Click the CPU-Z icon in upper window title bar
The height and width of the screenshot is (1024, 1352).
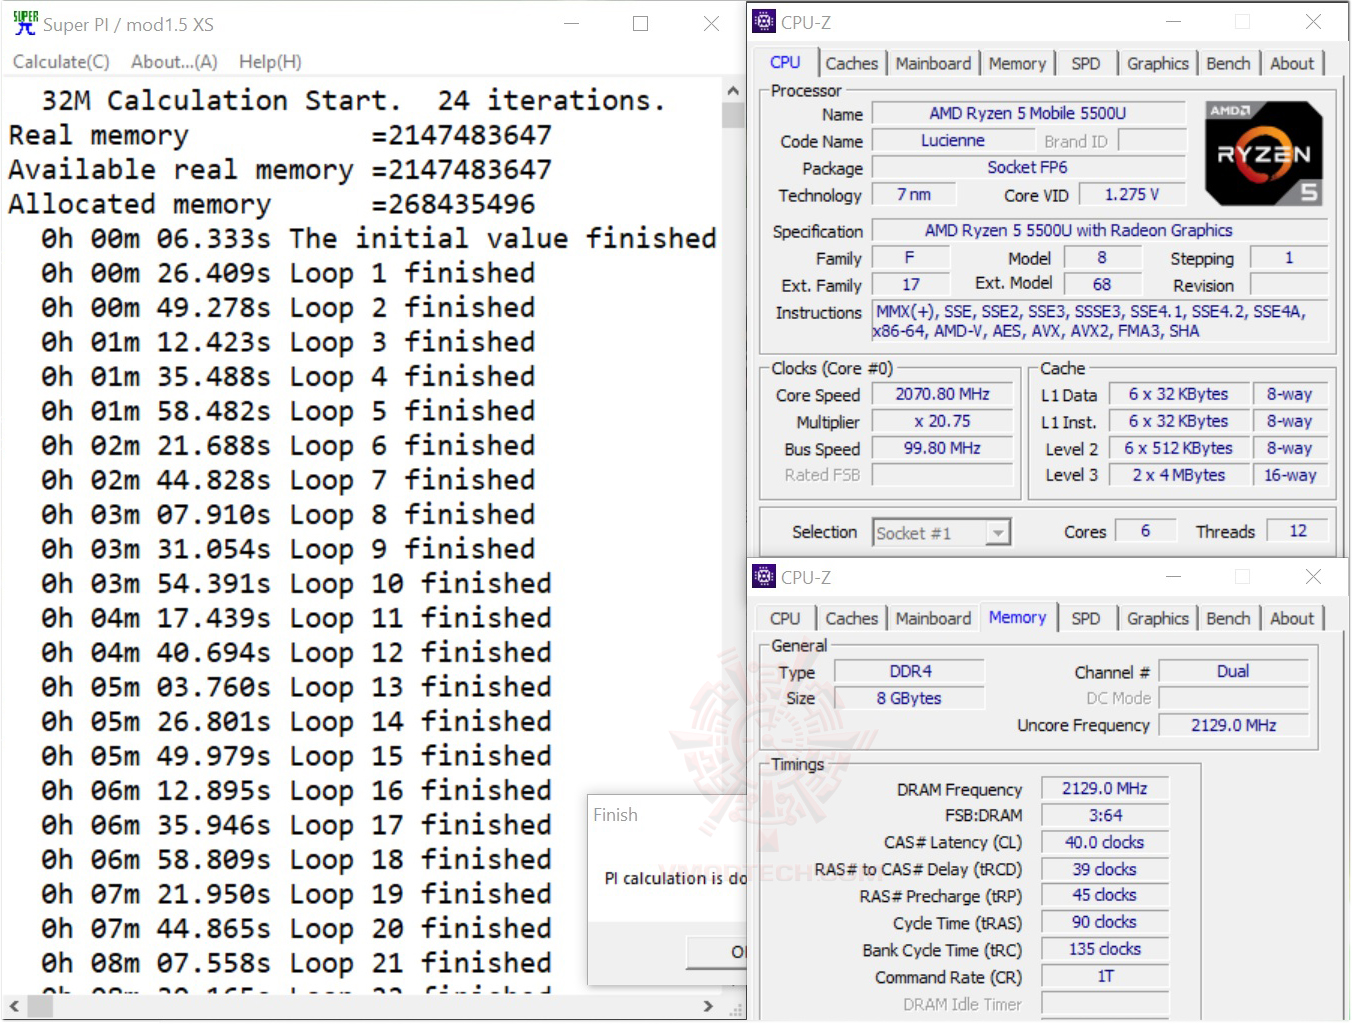[x=764, y=21]
